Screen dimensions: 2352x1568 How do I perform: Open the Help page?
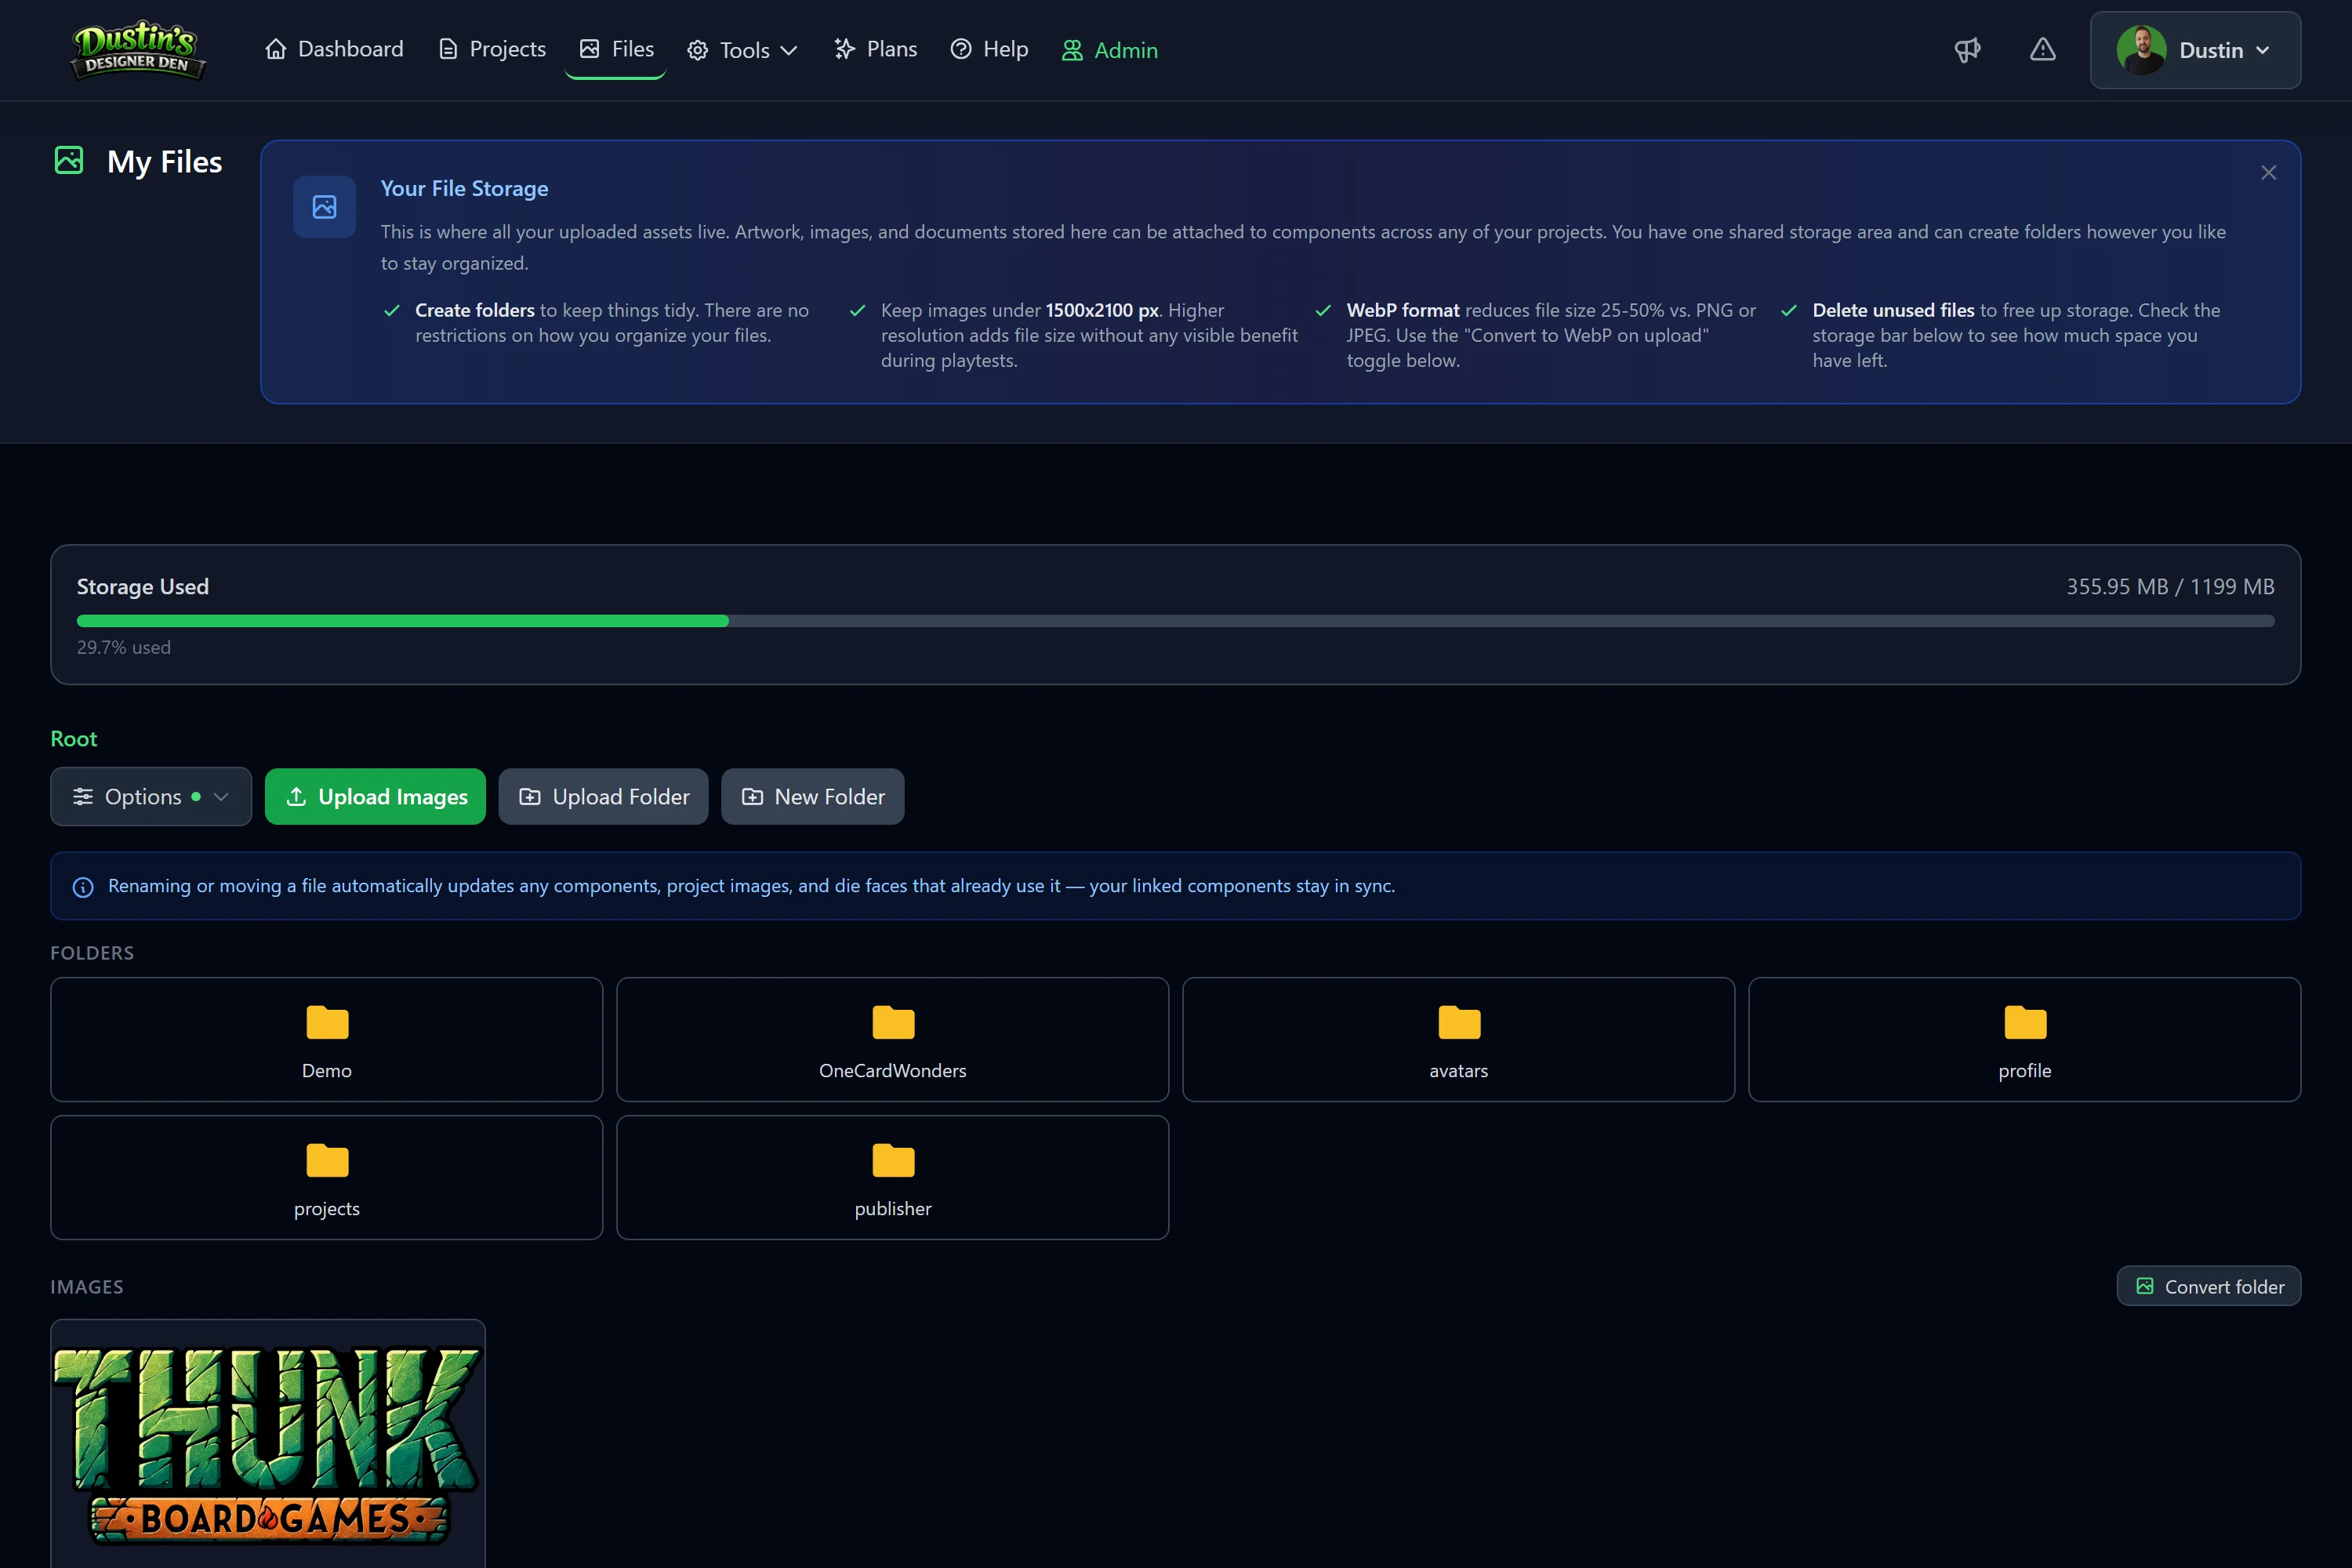pos(989,49)
